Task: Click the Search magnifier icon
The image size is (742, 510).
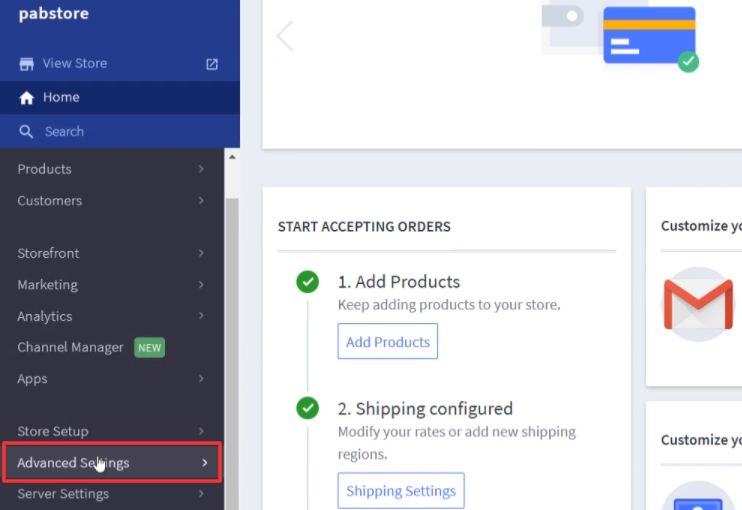Action: (26, 132)
